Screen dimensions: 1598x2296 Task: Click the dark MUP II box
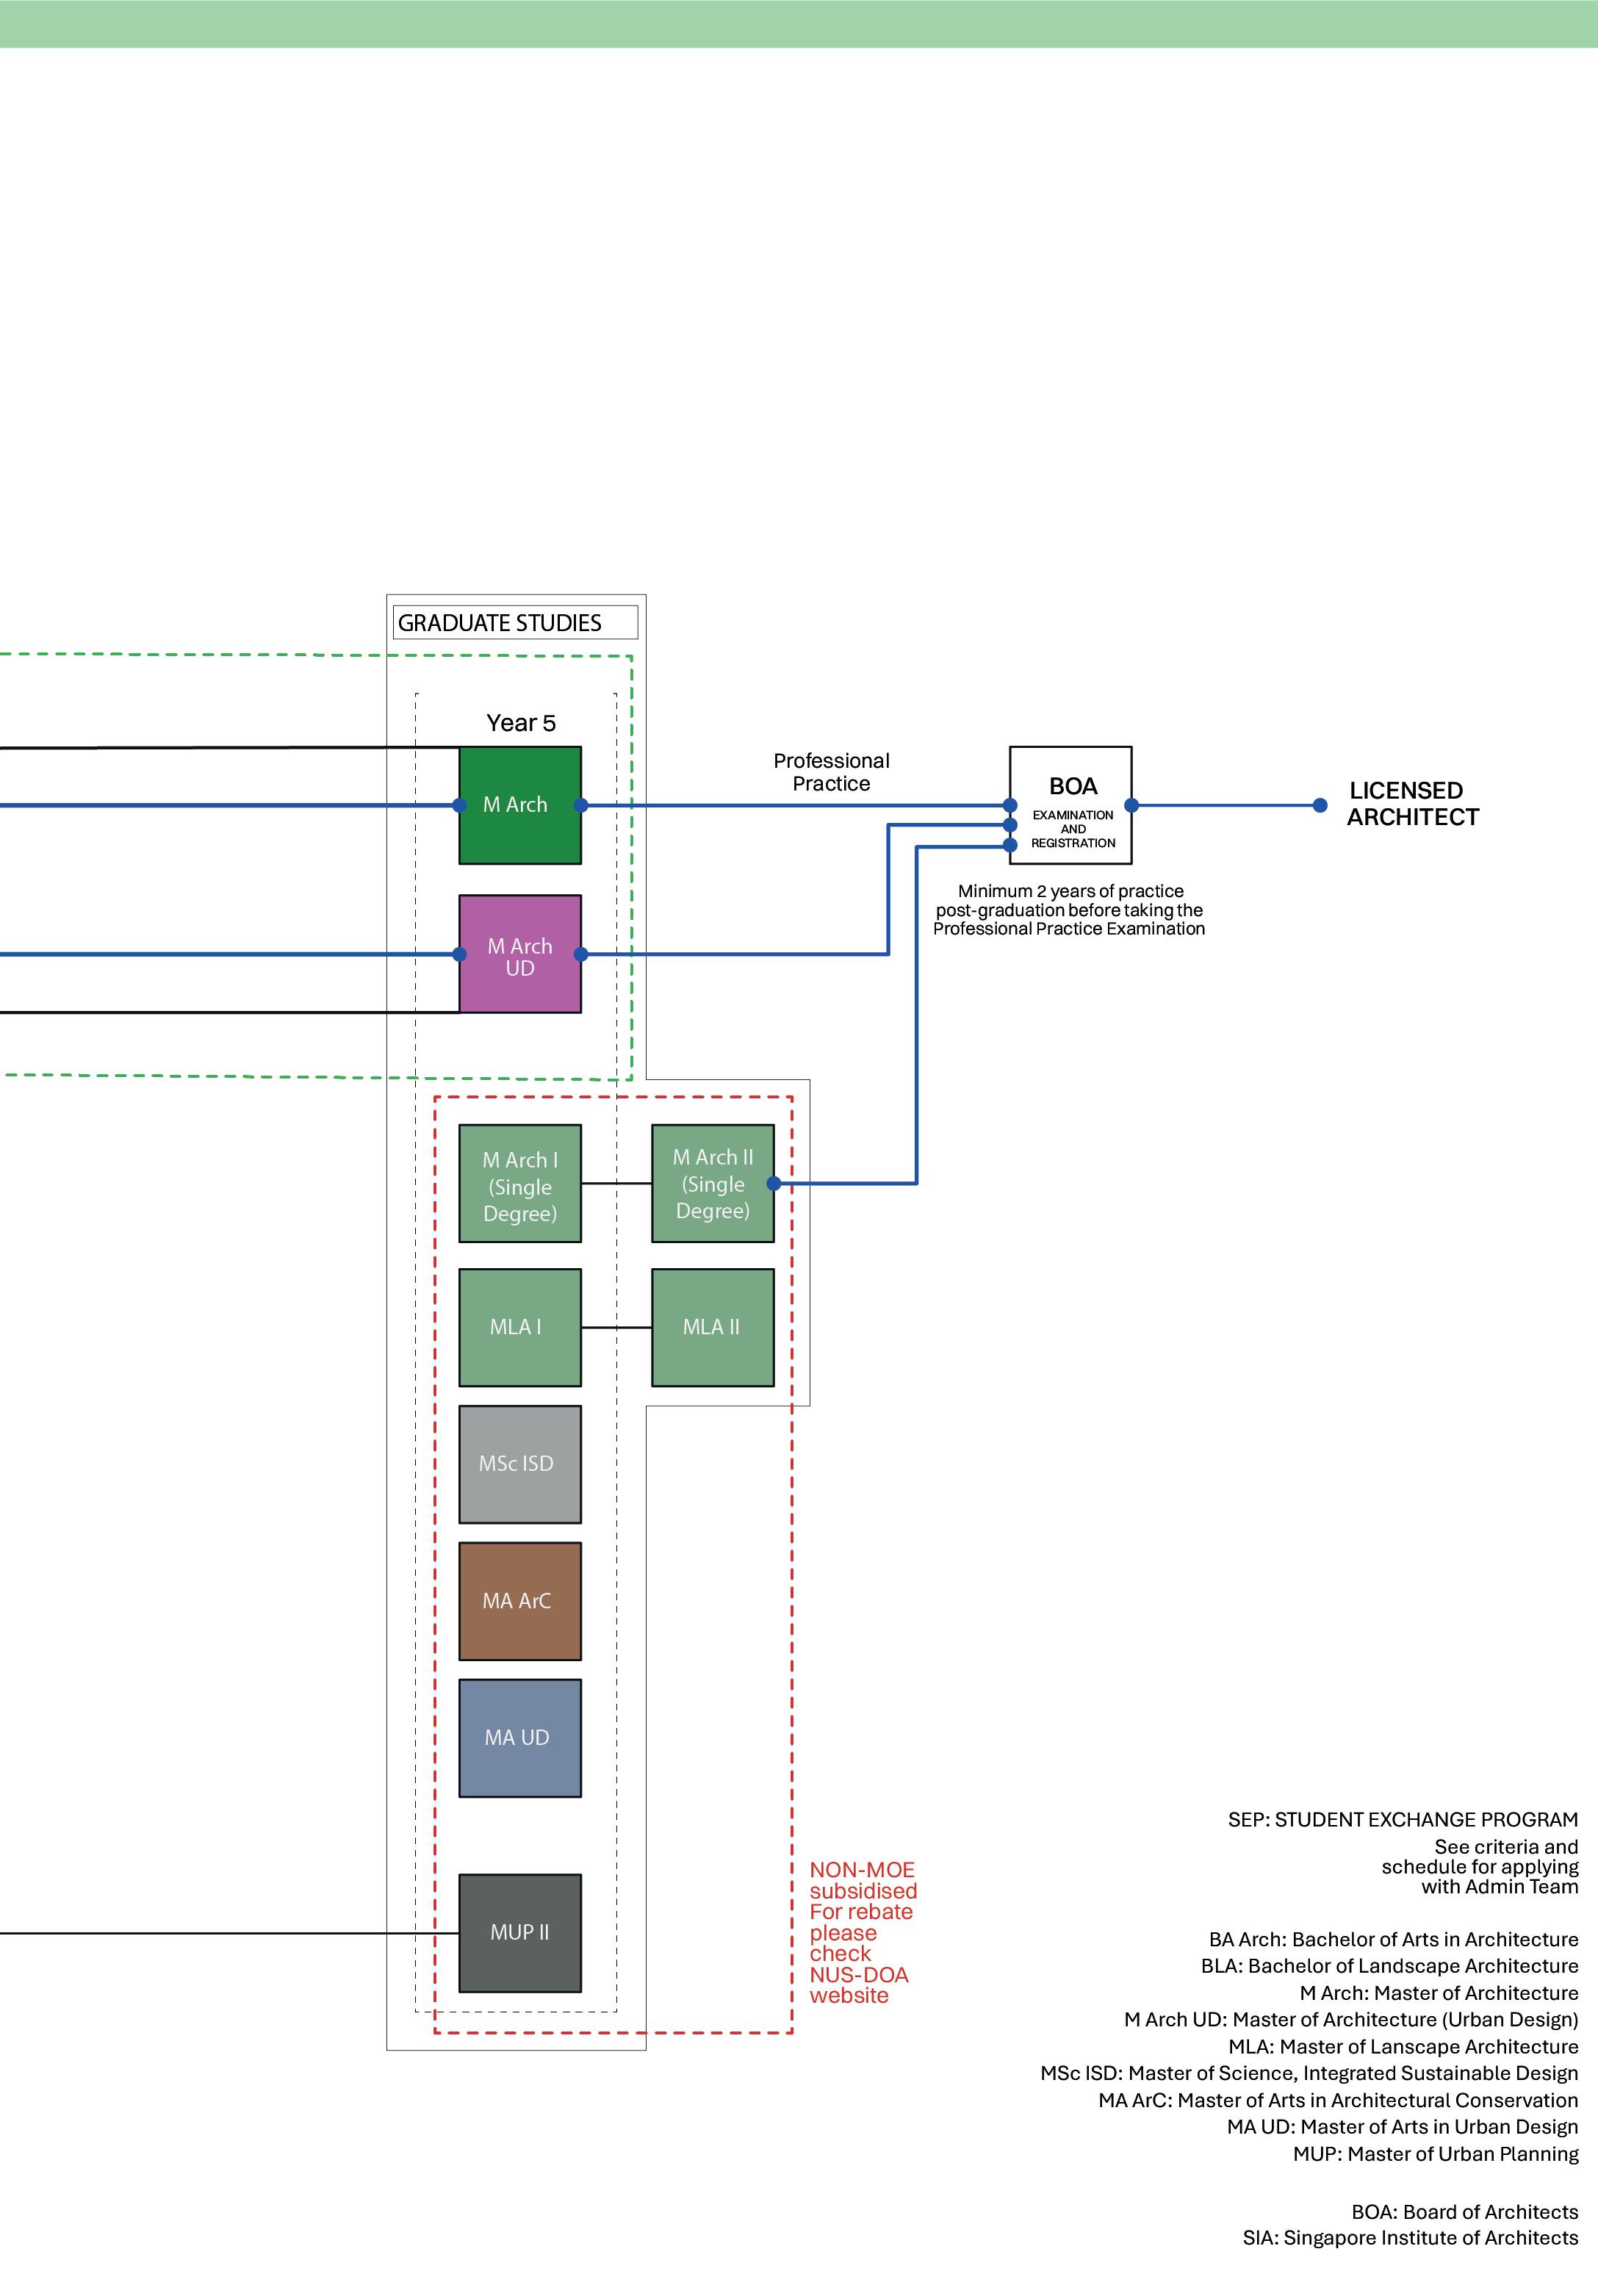(519, 1933)
